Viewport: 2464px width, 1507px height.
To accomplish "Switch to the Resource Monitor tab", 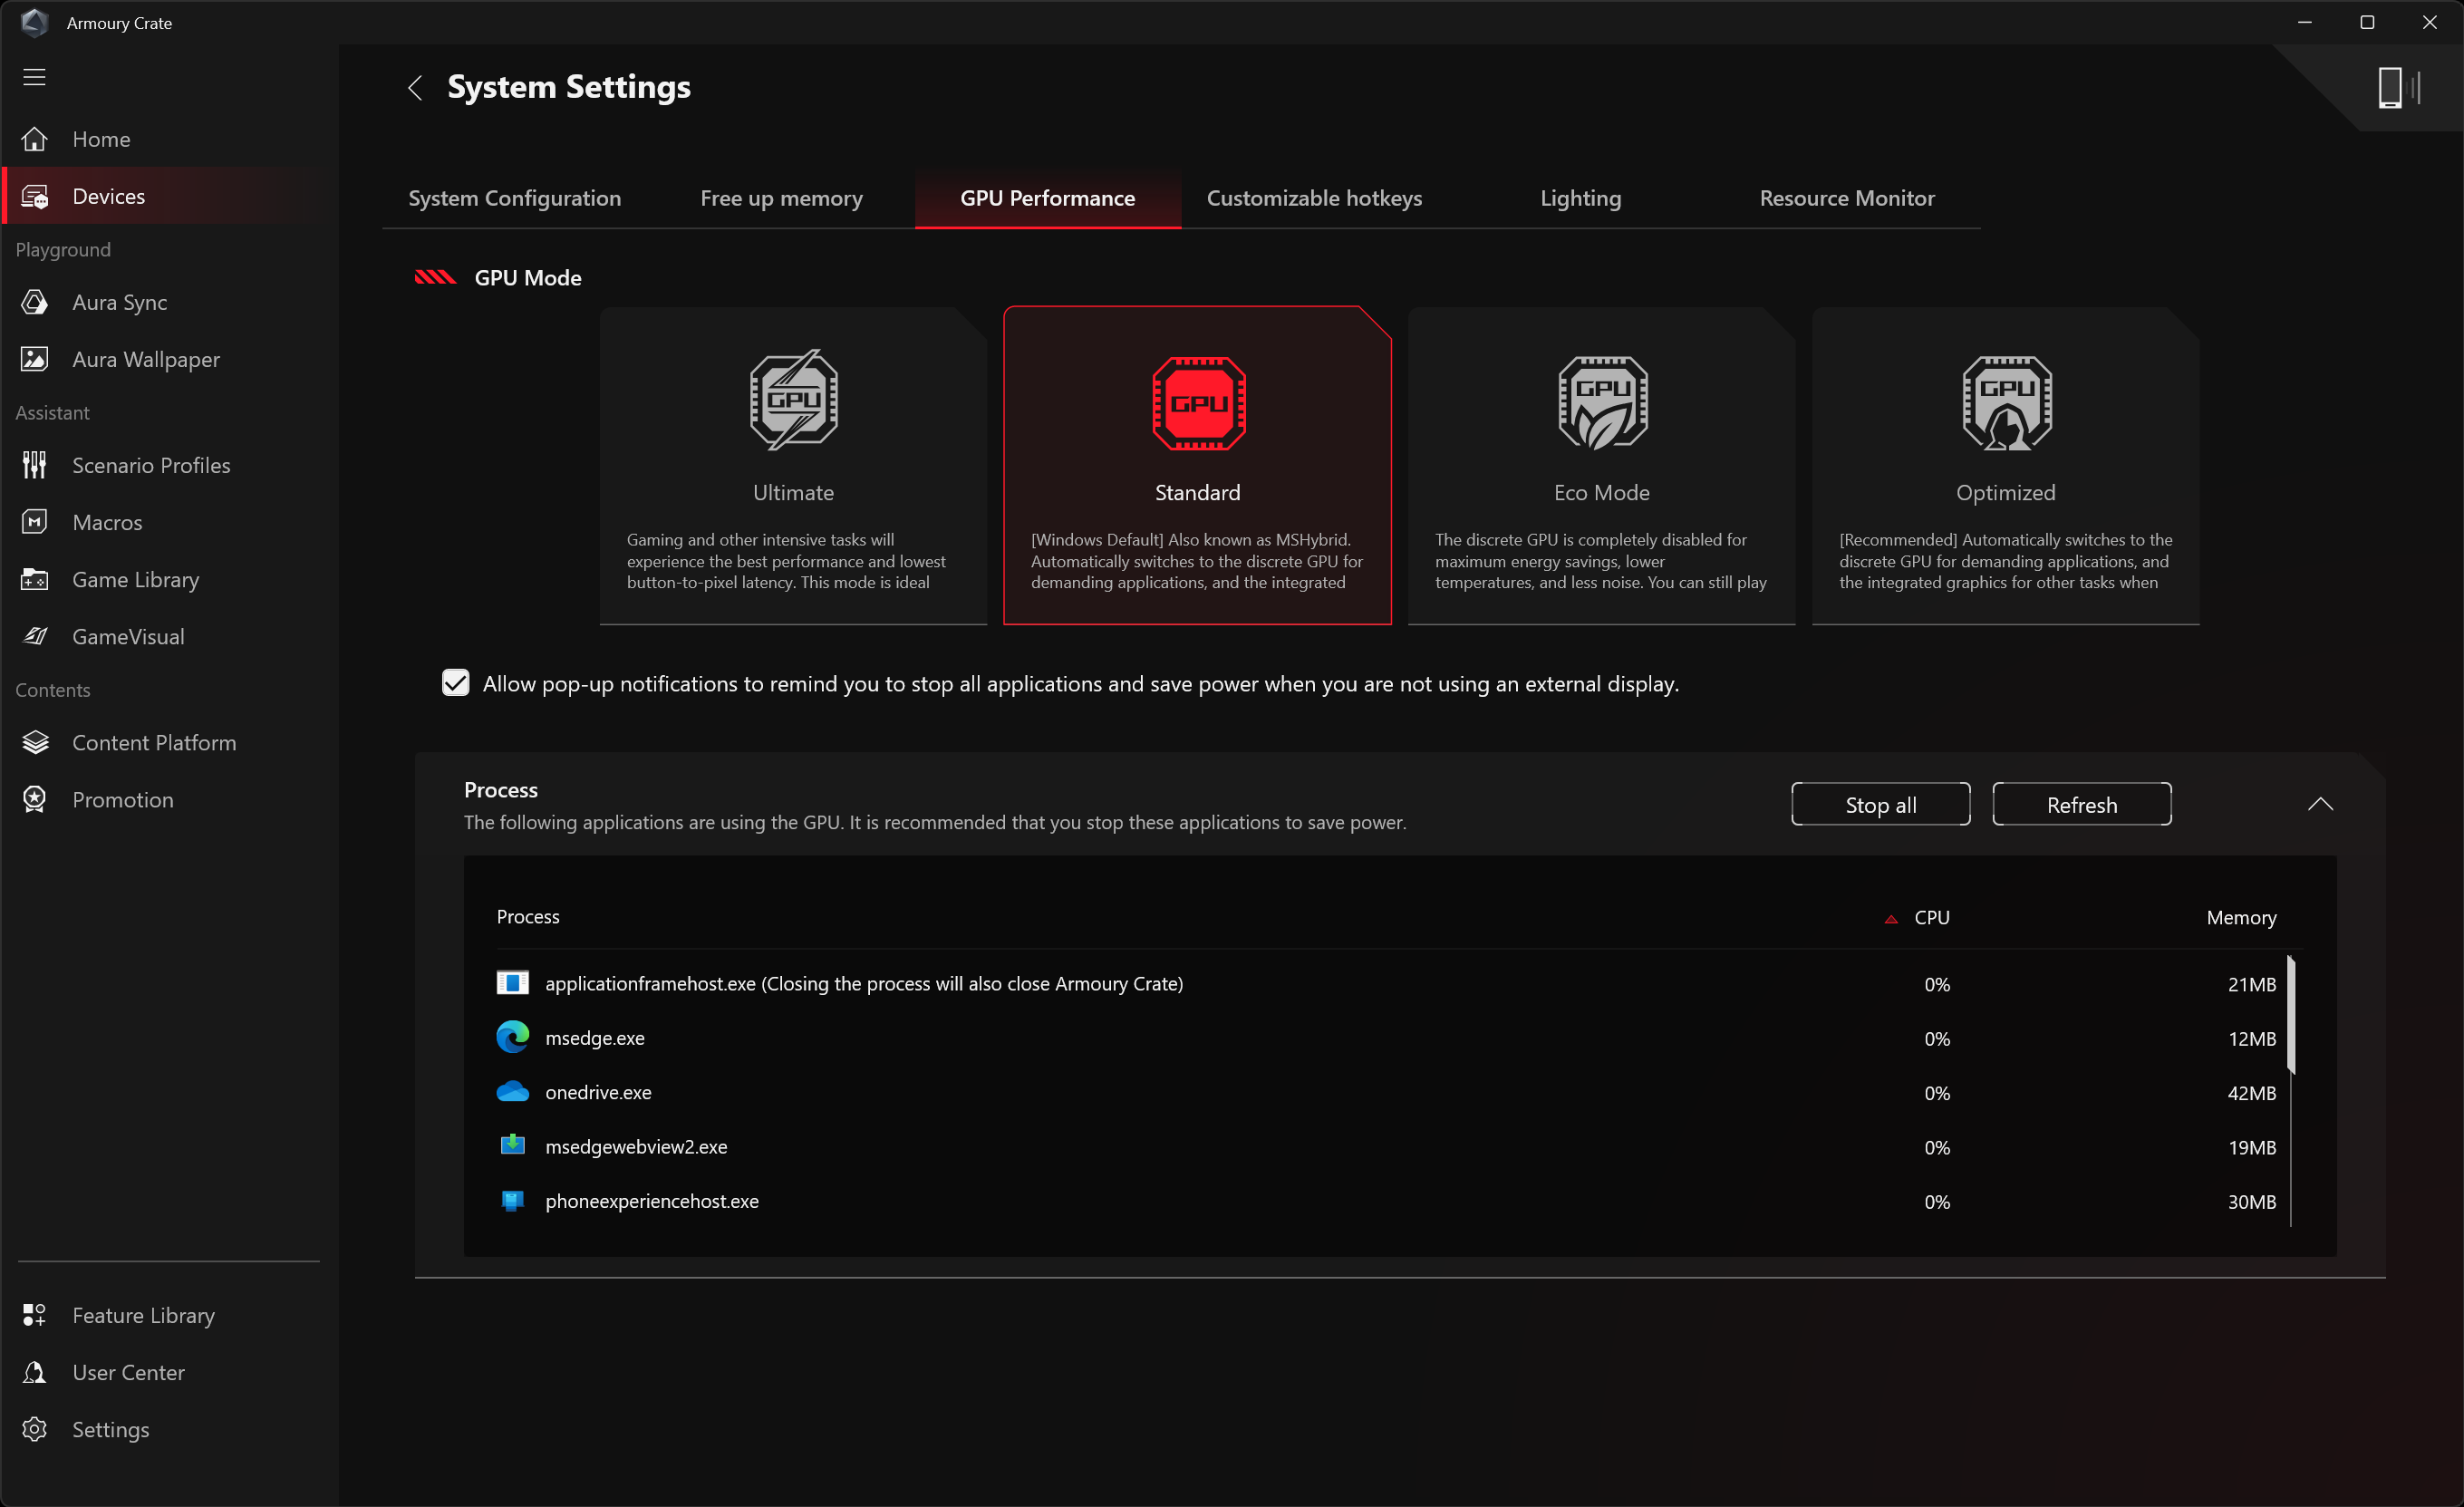I will (1846, 198).
